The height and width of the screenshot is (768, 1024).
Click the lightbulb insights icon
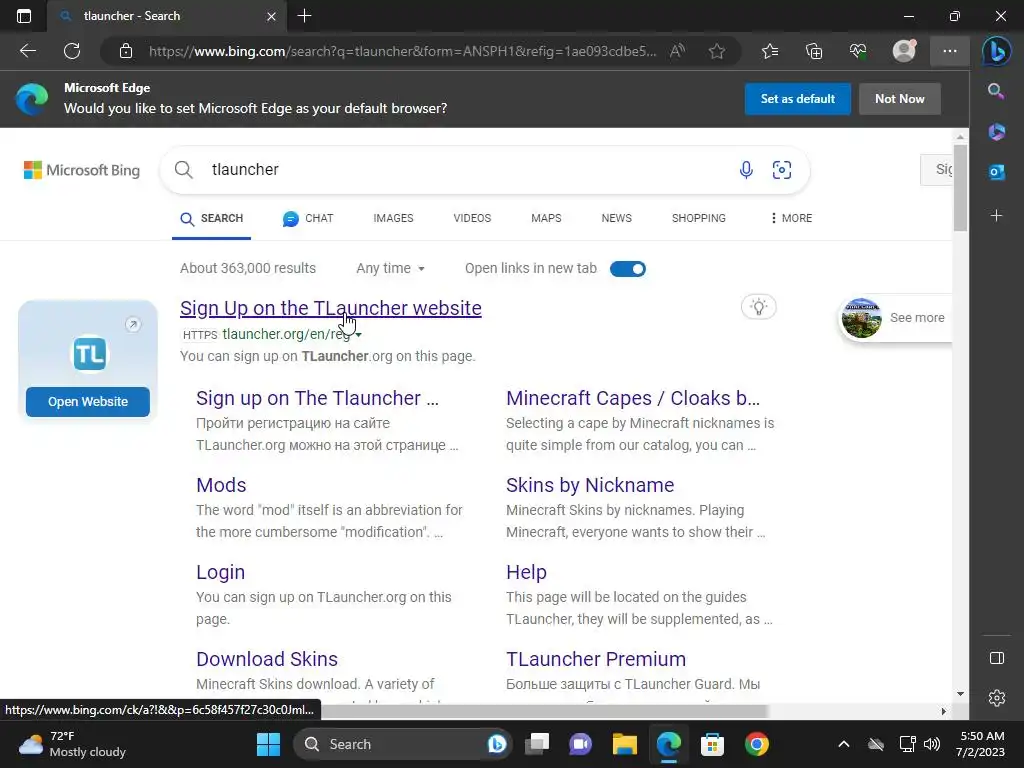tap(758, 307)
